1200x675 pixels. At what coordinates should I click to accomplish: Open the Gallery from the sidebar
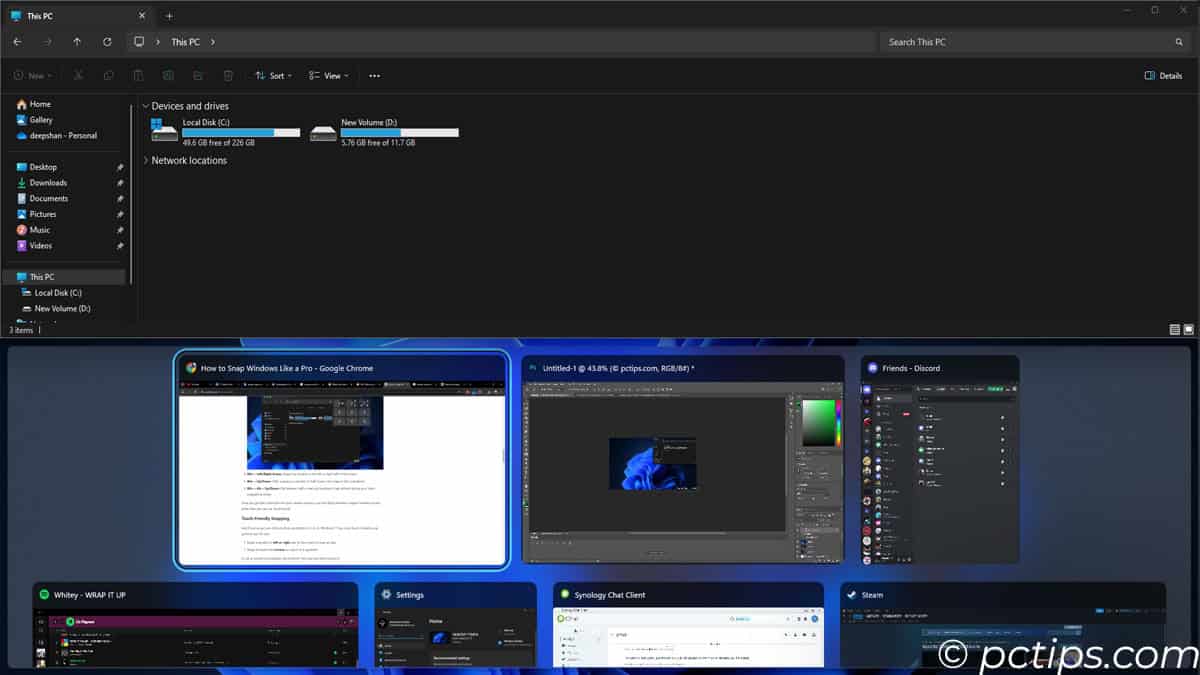pos(42,119)
